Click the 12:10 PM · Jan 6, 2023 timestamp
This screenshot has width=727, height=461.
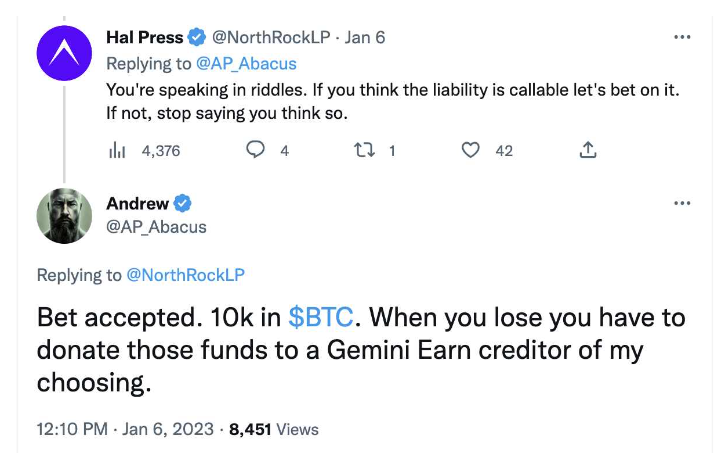coord(125,429)
